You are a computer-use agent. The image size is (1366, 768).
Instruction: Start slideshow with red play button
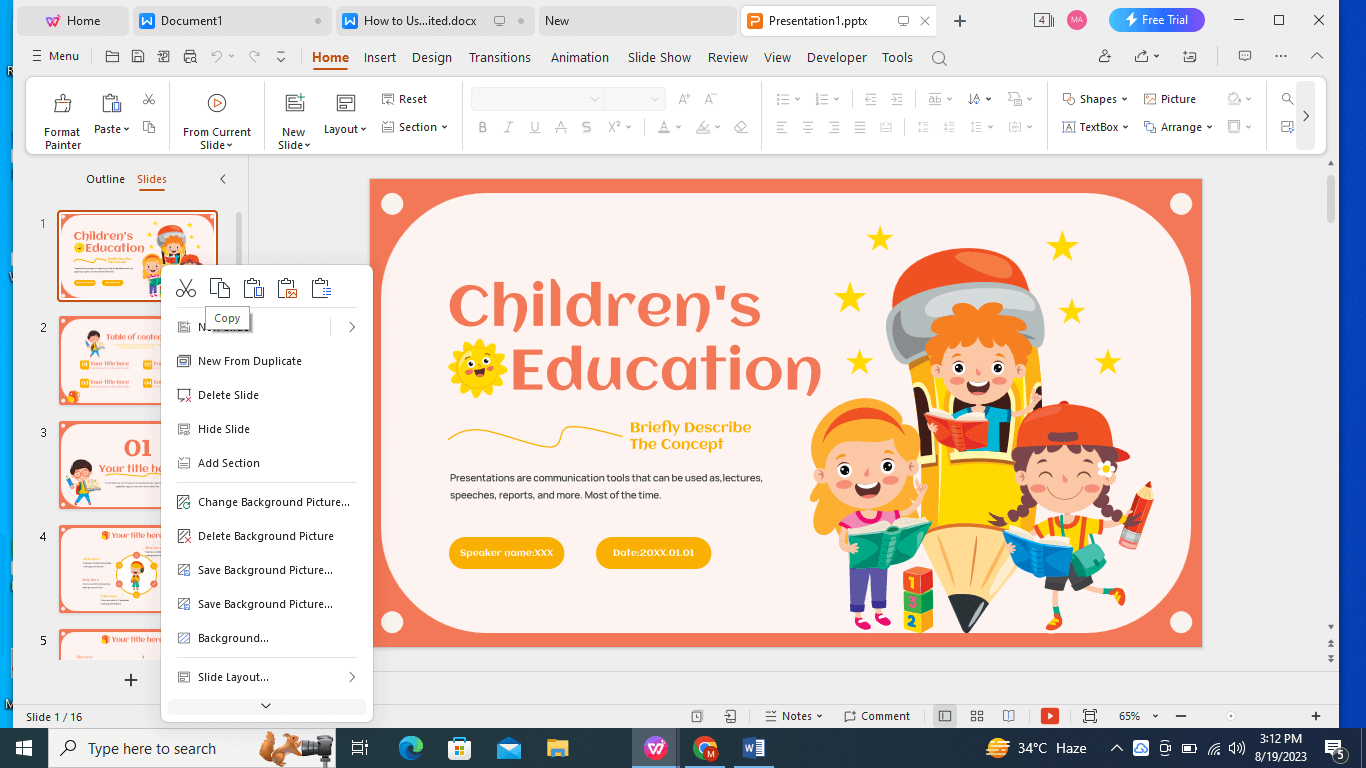pyautogui.click(x=1049, y=716)
